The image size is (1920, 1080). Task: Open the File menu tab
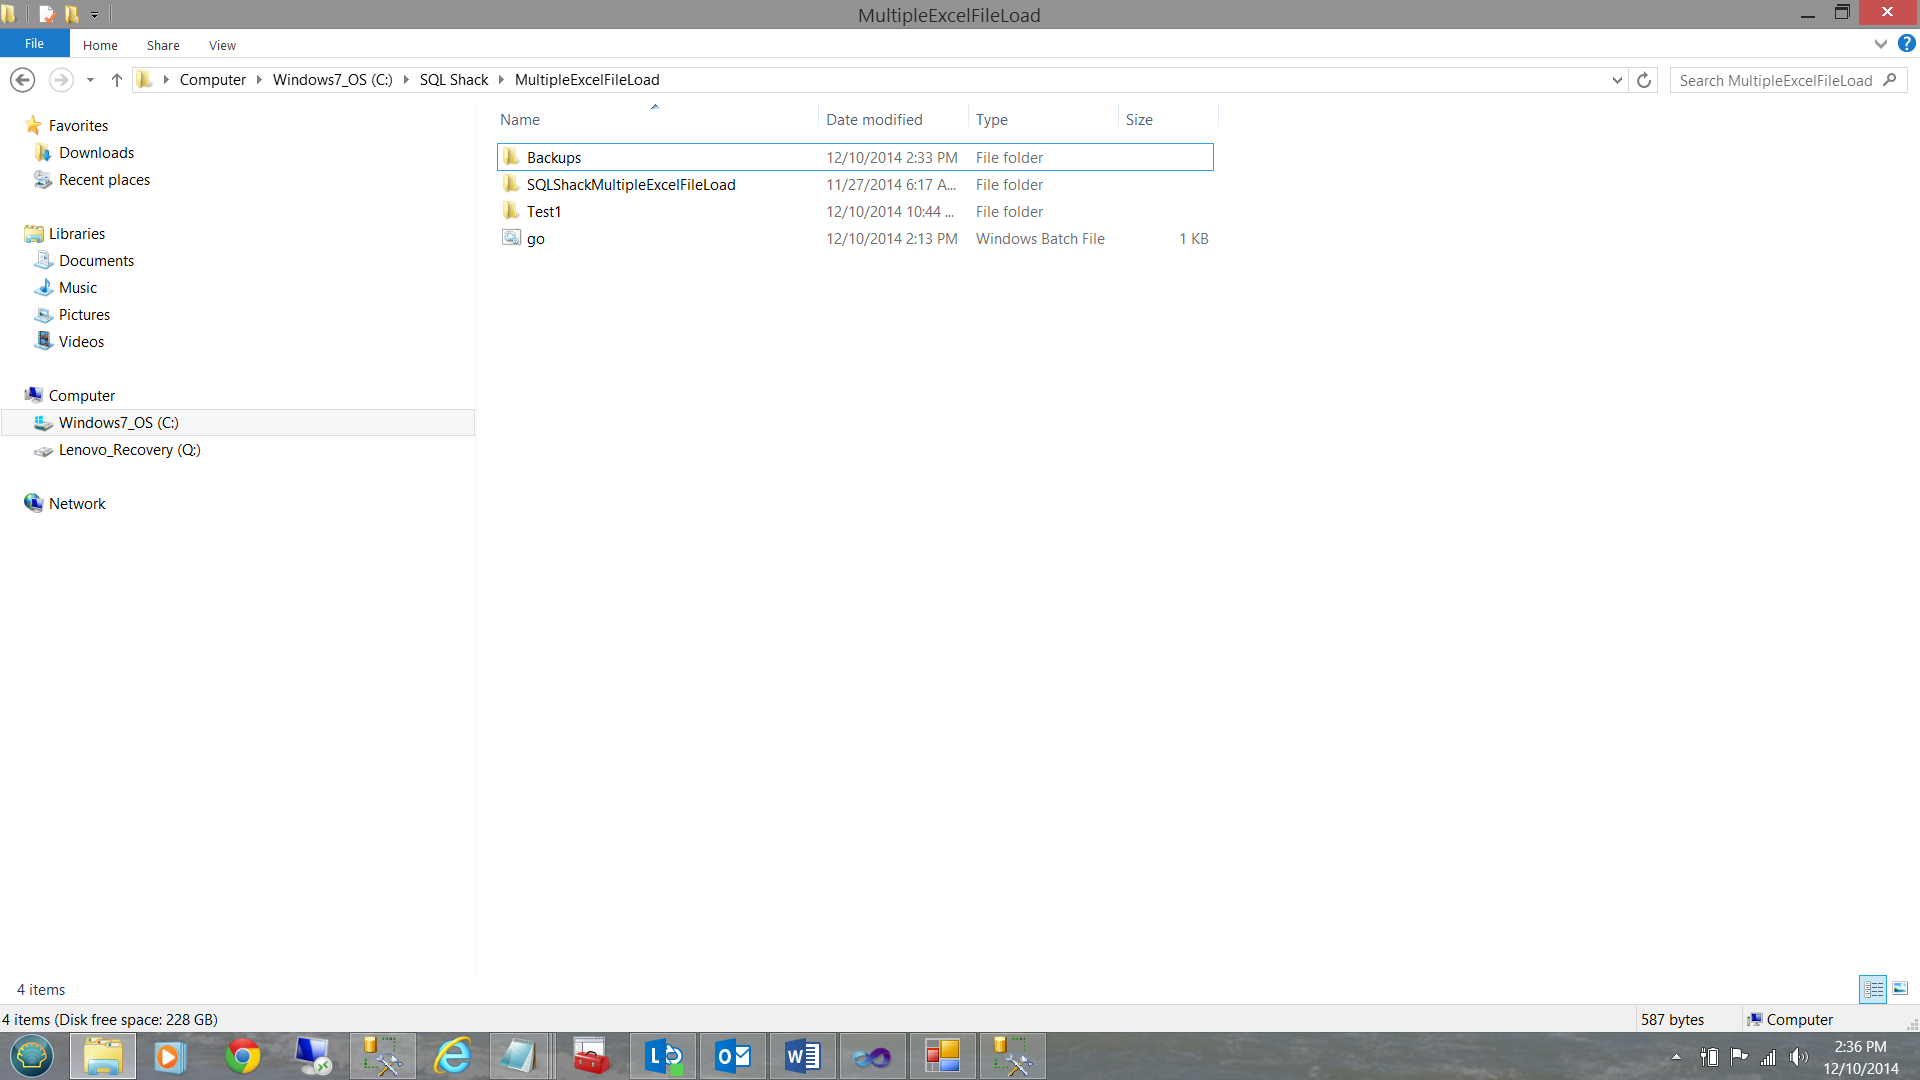[x=34, y=44]
